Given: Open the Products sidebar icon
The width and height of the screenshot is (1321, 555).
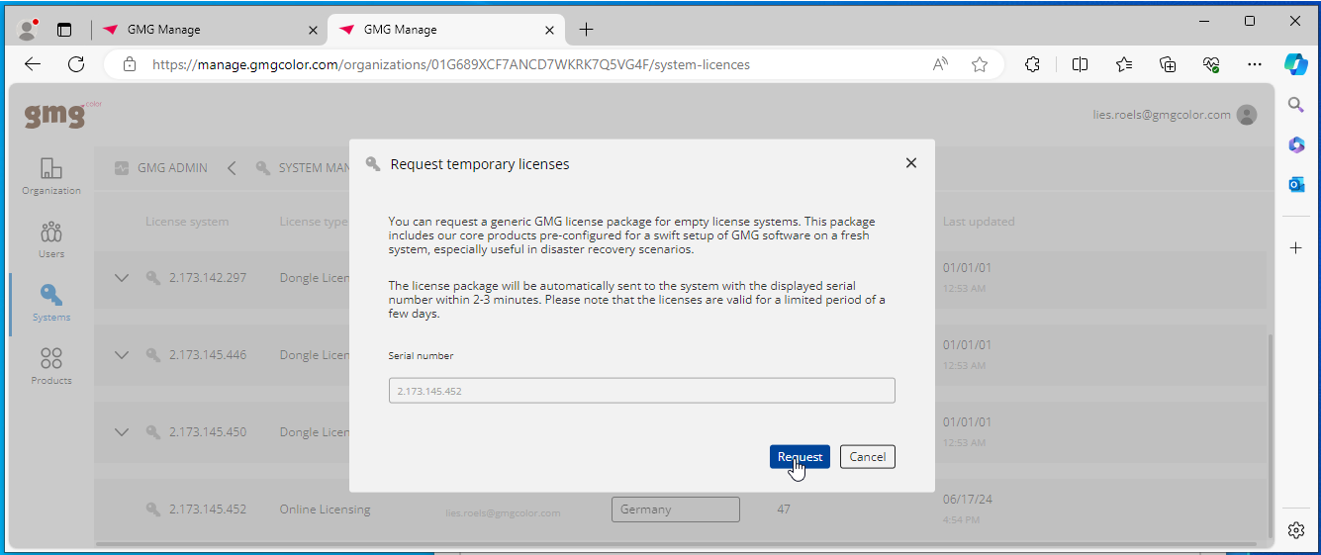Looking at the screenshot, I should tap(51, 365).
